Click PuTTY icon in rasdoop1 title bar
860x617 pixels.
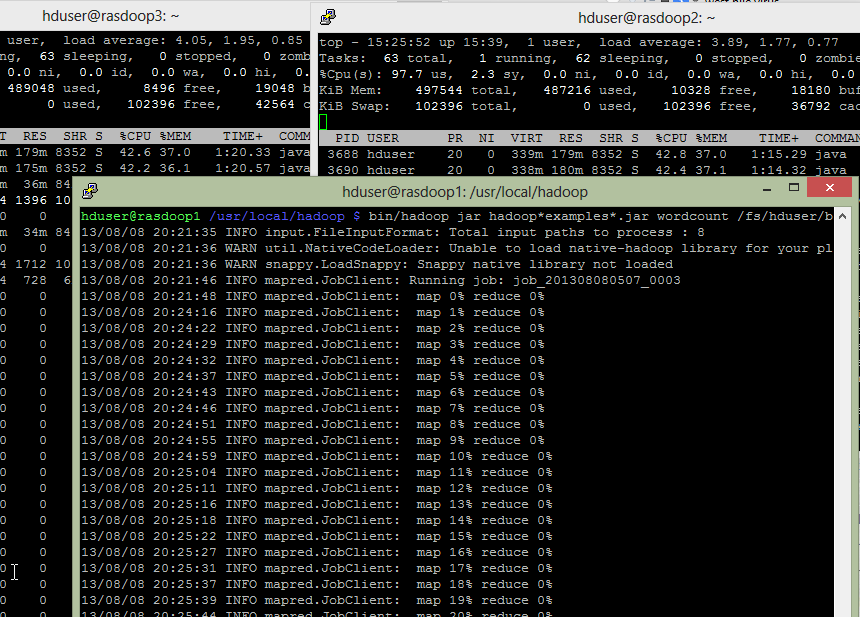click(x=89, y=191)
